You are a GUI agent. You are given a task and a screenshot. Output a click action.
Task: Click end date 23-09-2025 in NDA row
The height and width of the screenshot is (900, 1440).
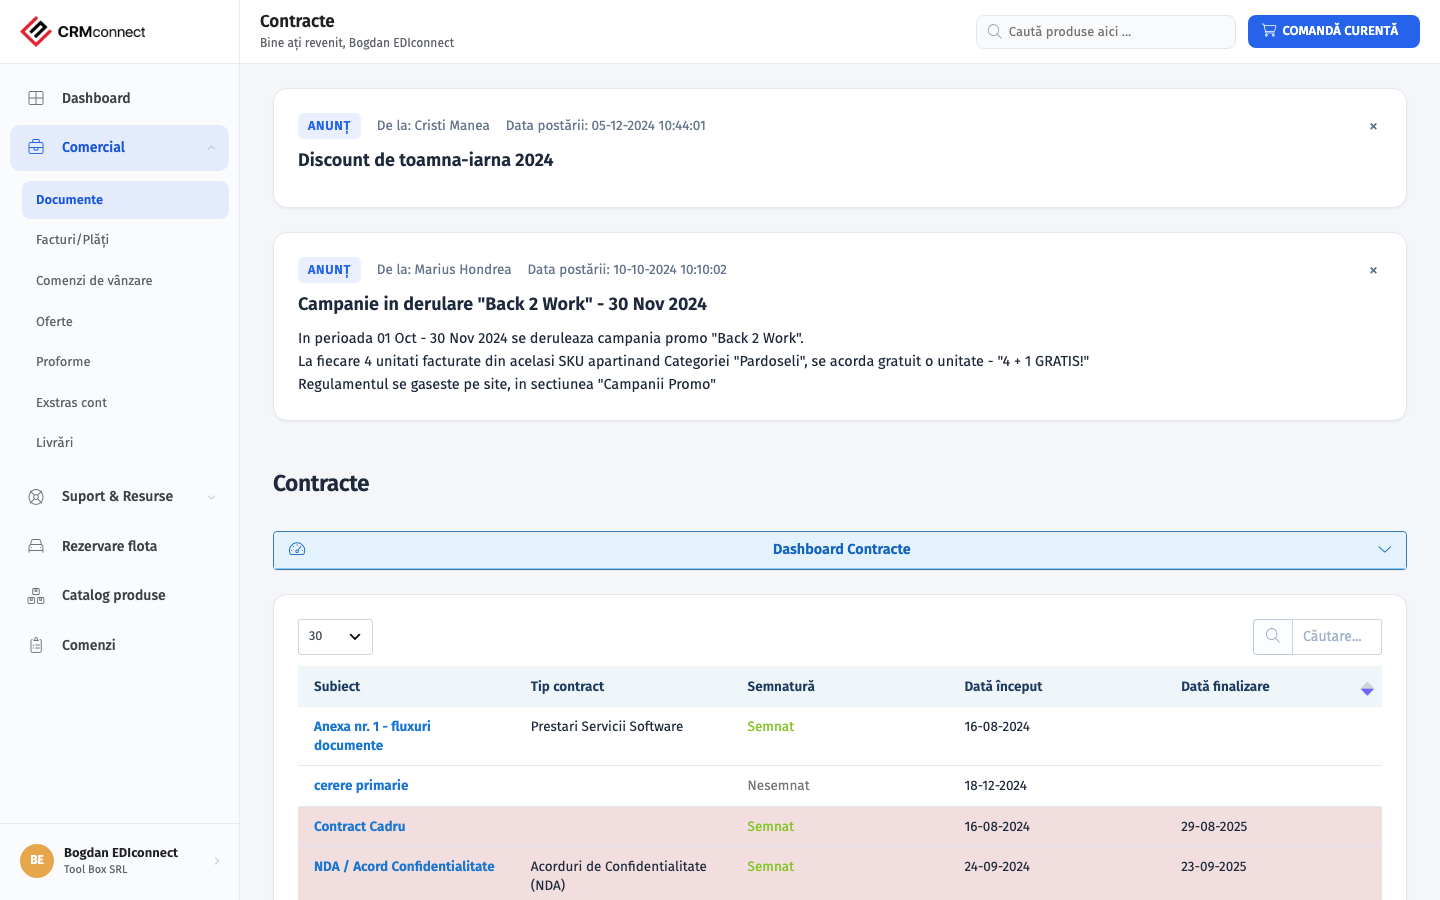pos(1214,867)
